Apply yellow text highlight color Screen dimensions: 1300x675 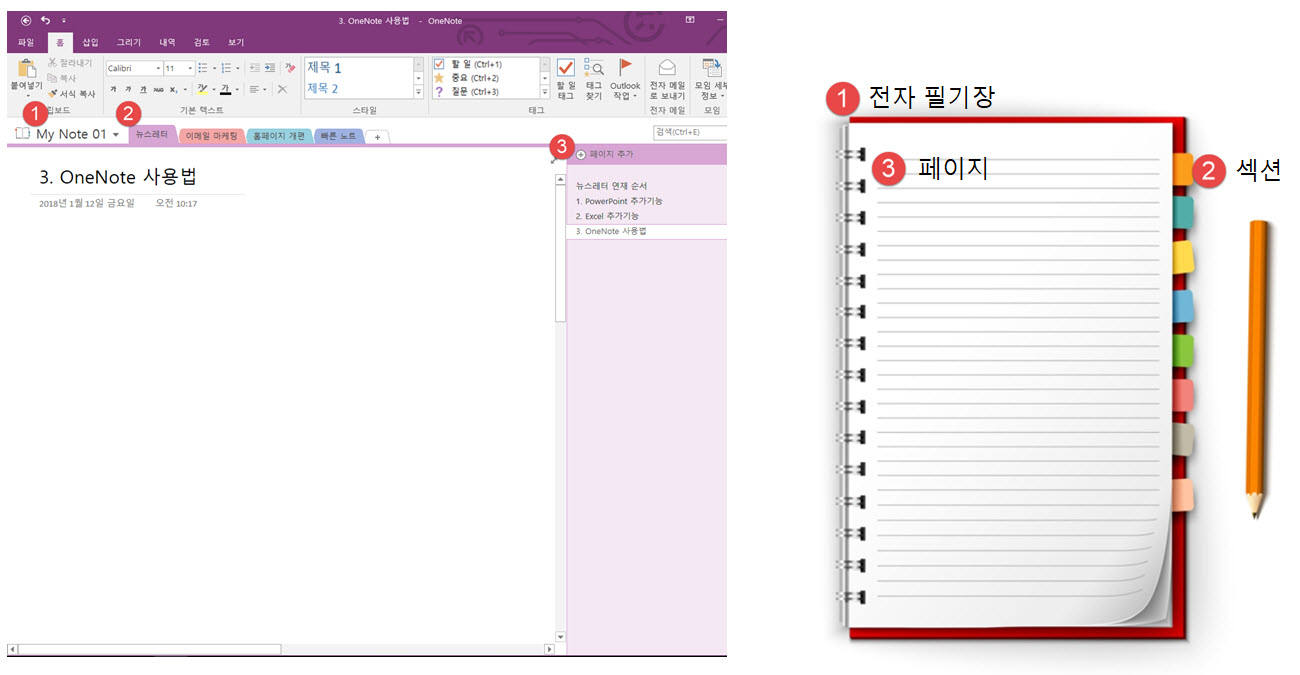click(x=201, y=89)
